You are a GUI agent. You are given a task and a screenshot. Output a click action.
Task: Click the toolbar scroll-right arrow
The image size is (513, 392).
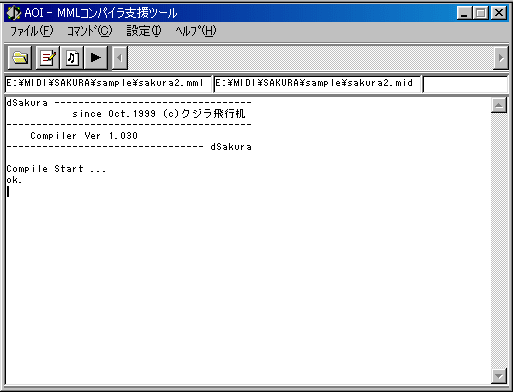501,58
